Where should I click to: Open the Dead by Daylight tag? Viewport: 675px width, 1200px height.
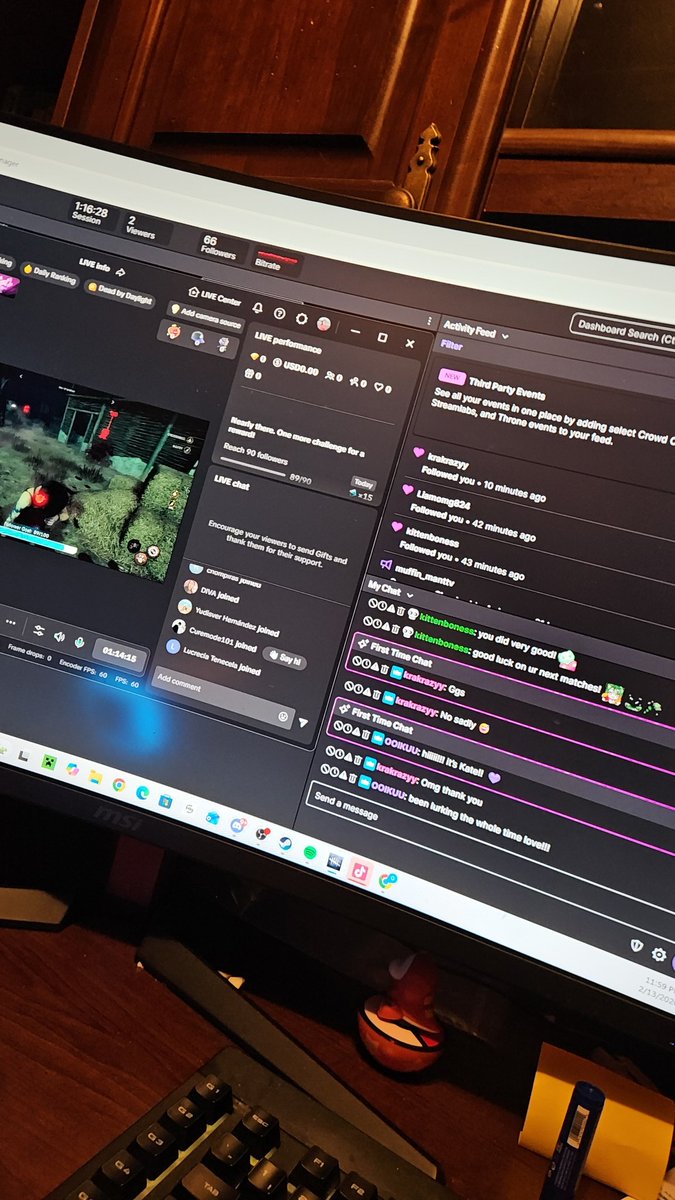pyautogui.click(x=120, y=292)
